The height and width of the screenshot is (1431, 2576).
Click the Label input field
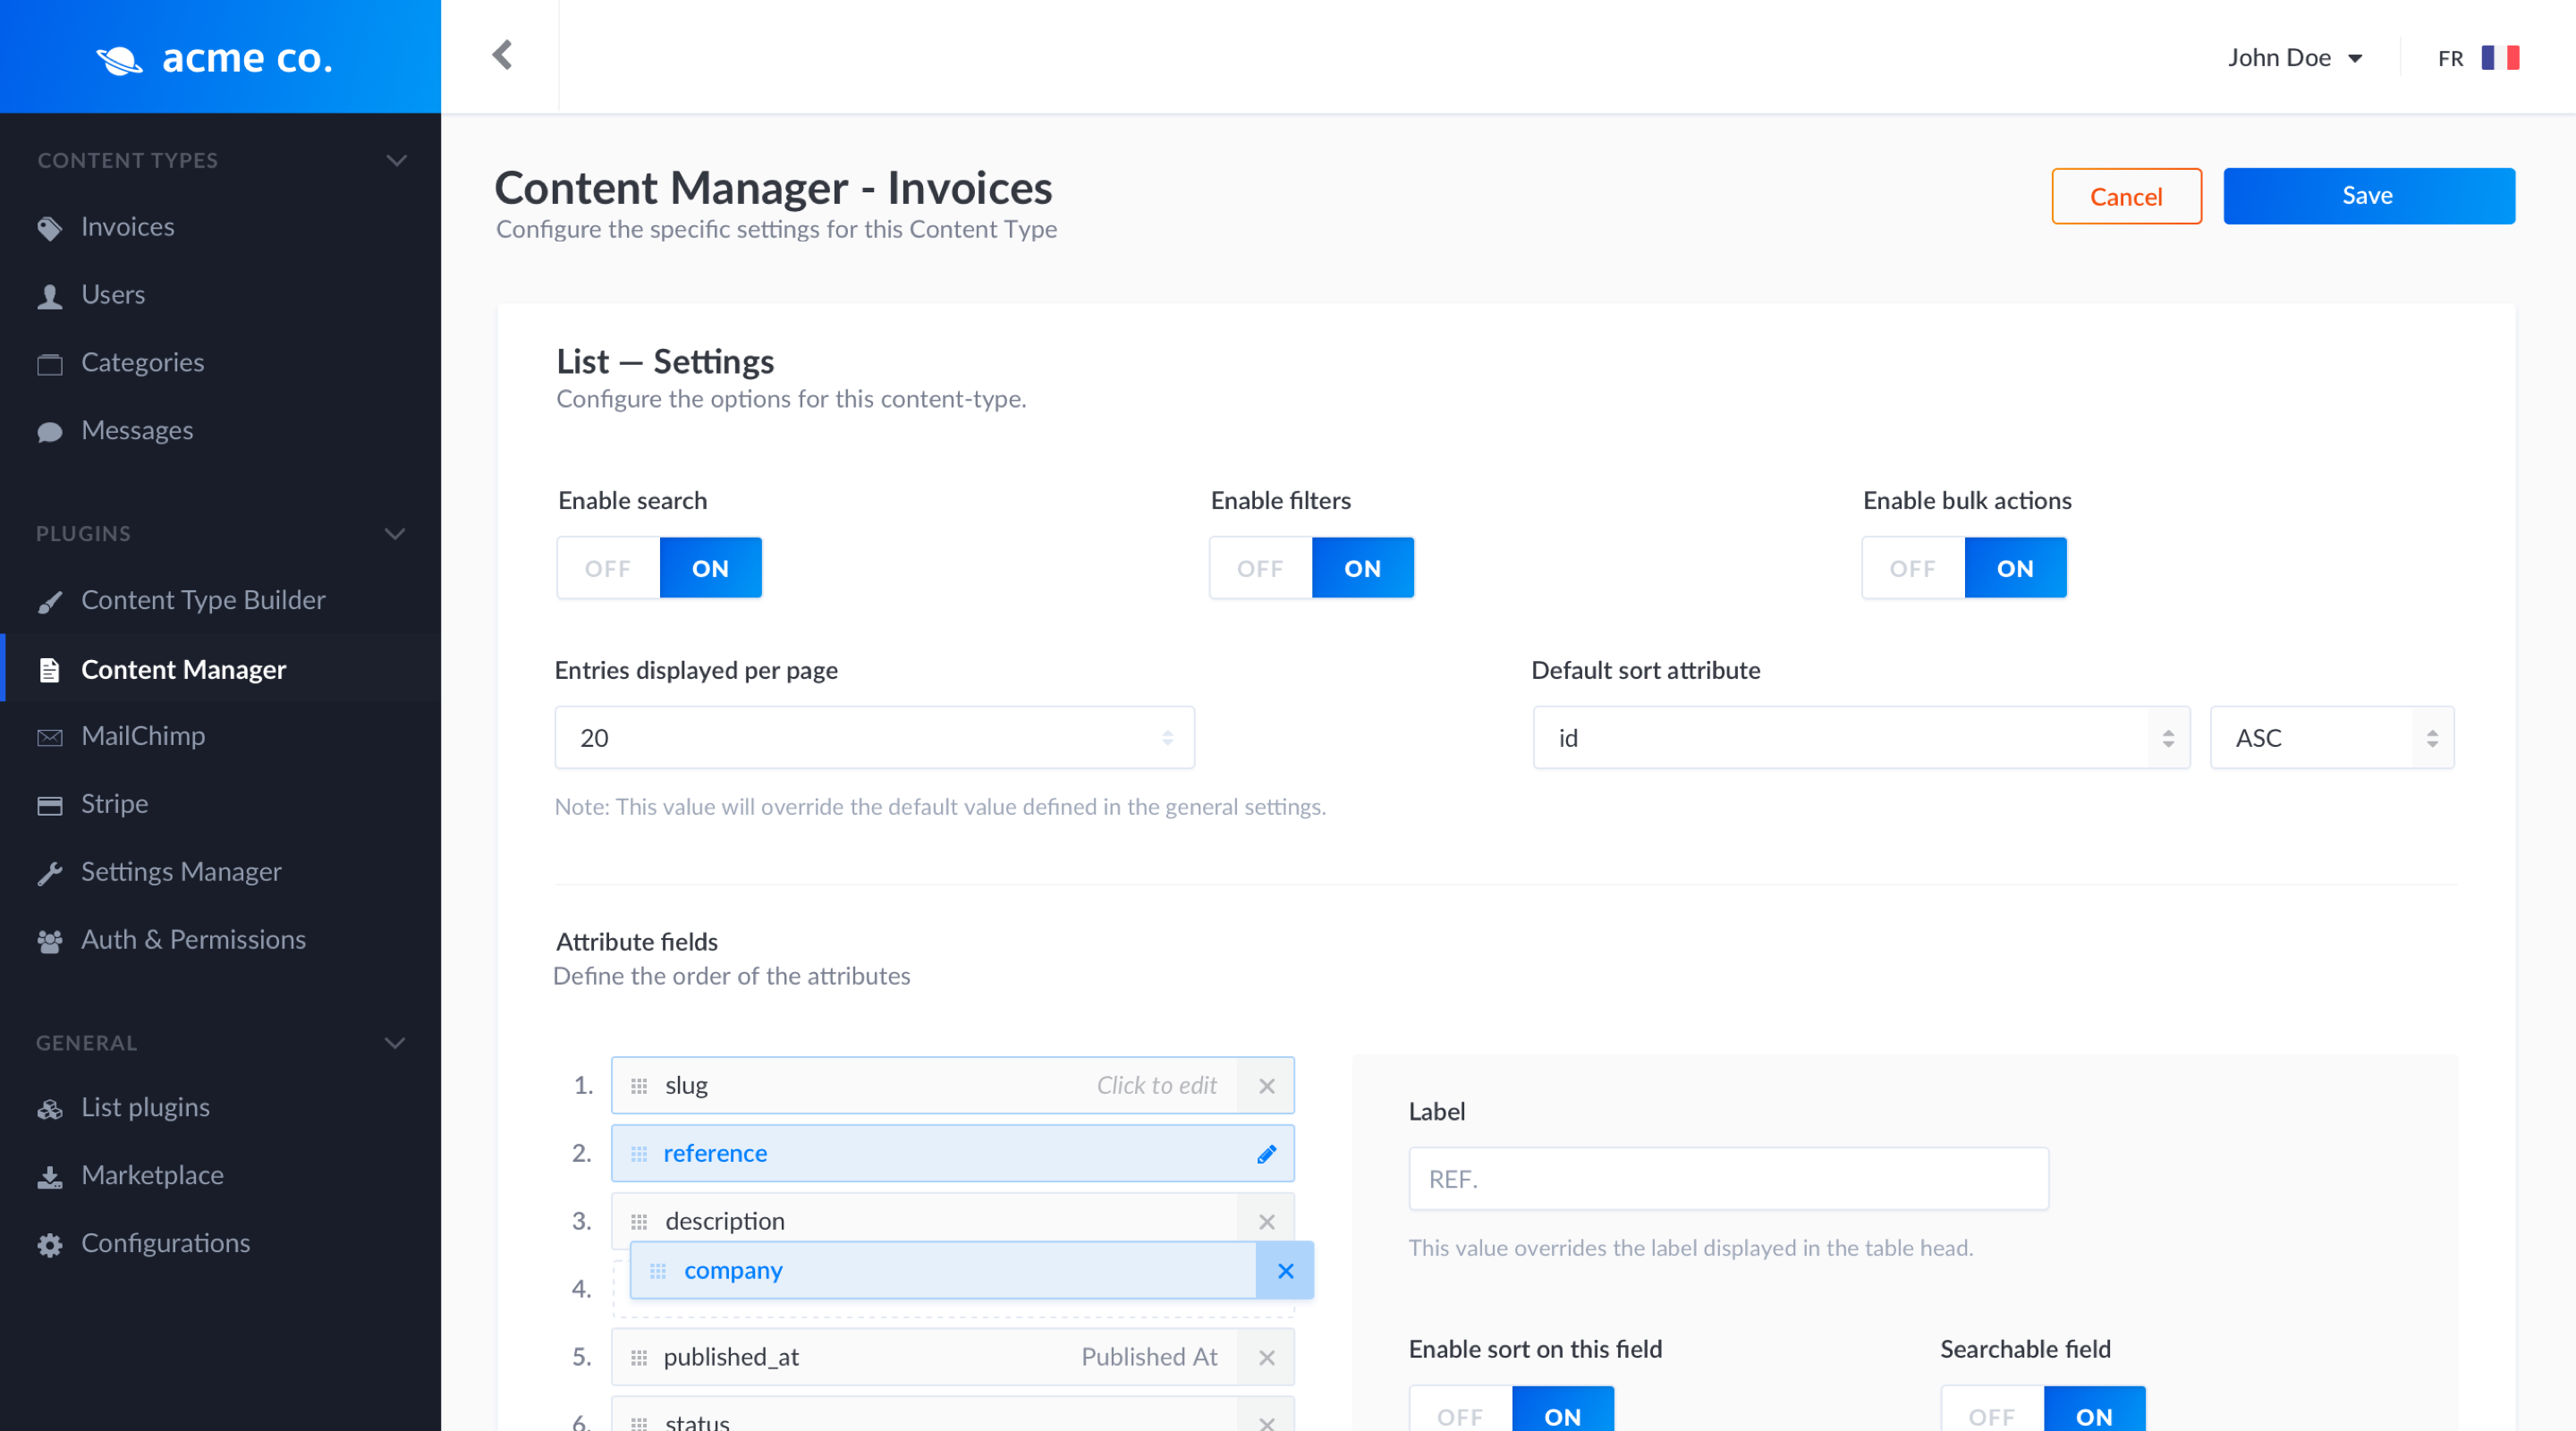pyautogui.click(x=1727, y=1179)
